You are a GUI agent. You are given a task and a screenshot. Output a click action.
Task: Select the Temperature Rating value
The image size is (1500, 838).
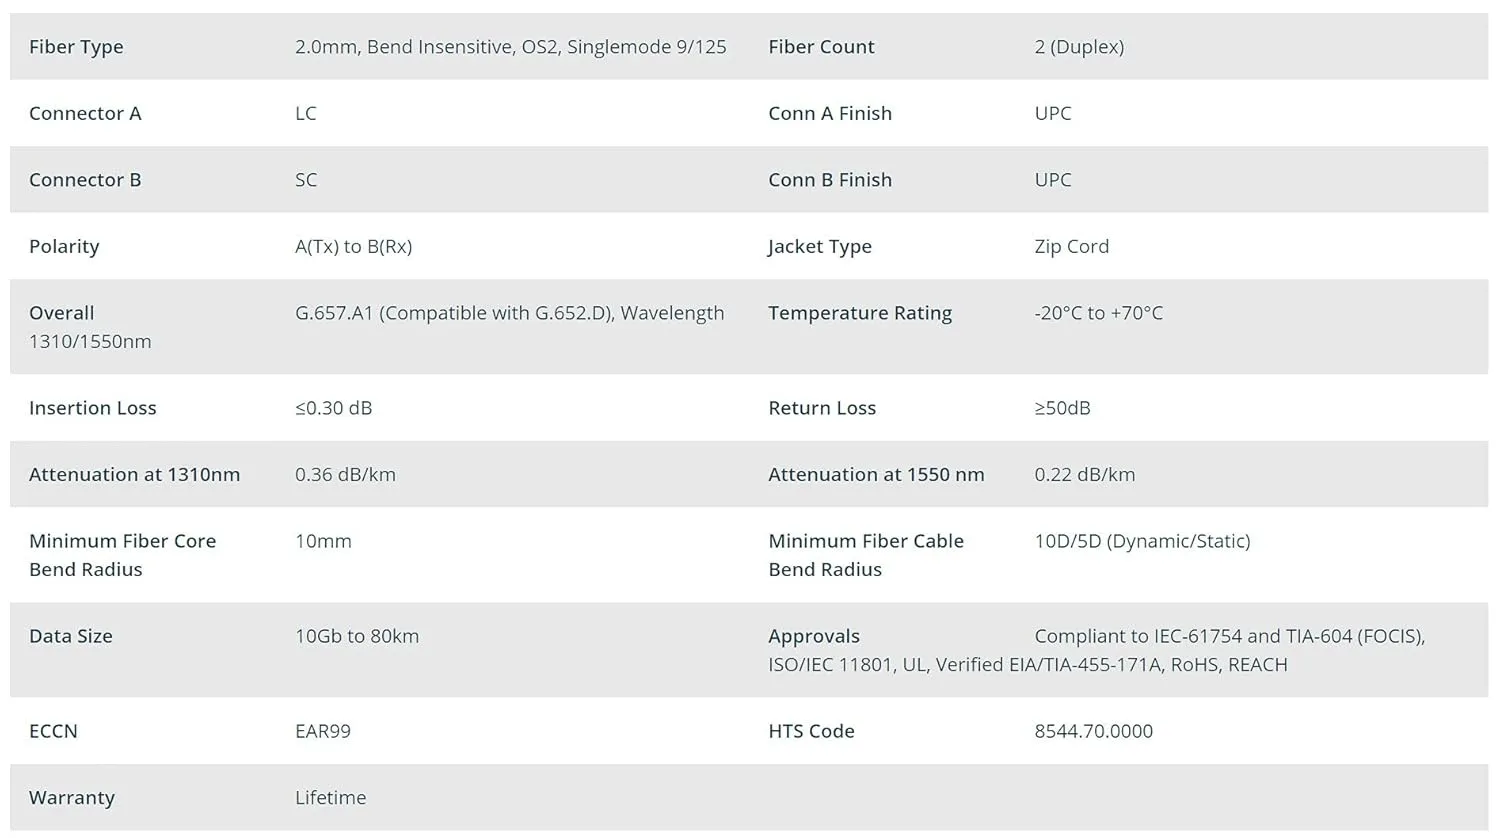tap(1099, 313)
